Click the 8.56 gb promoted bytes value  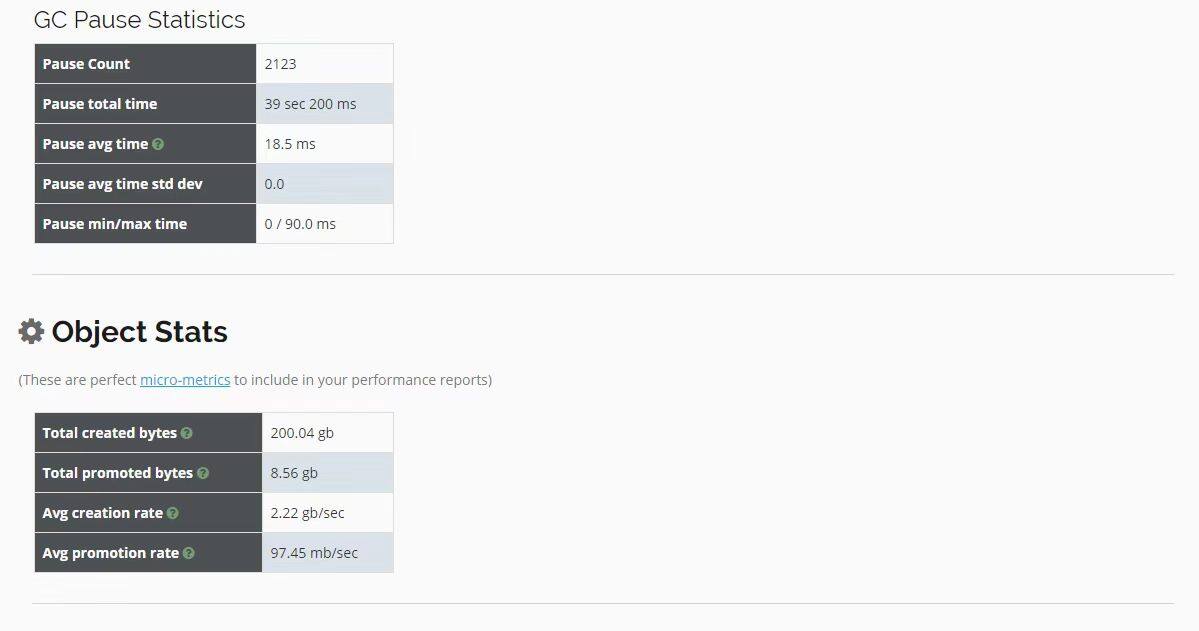click(x=294, y=473)
